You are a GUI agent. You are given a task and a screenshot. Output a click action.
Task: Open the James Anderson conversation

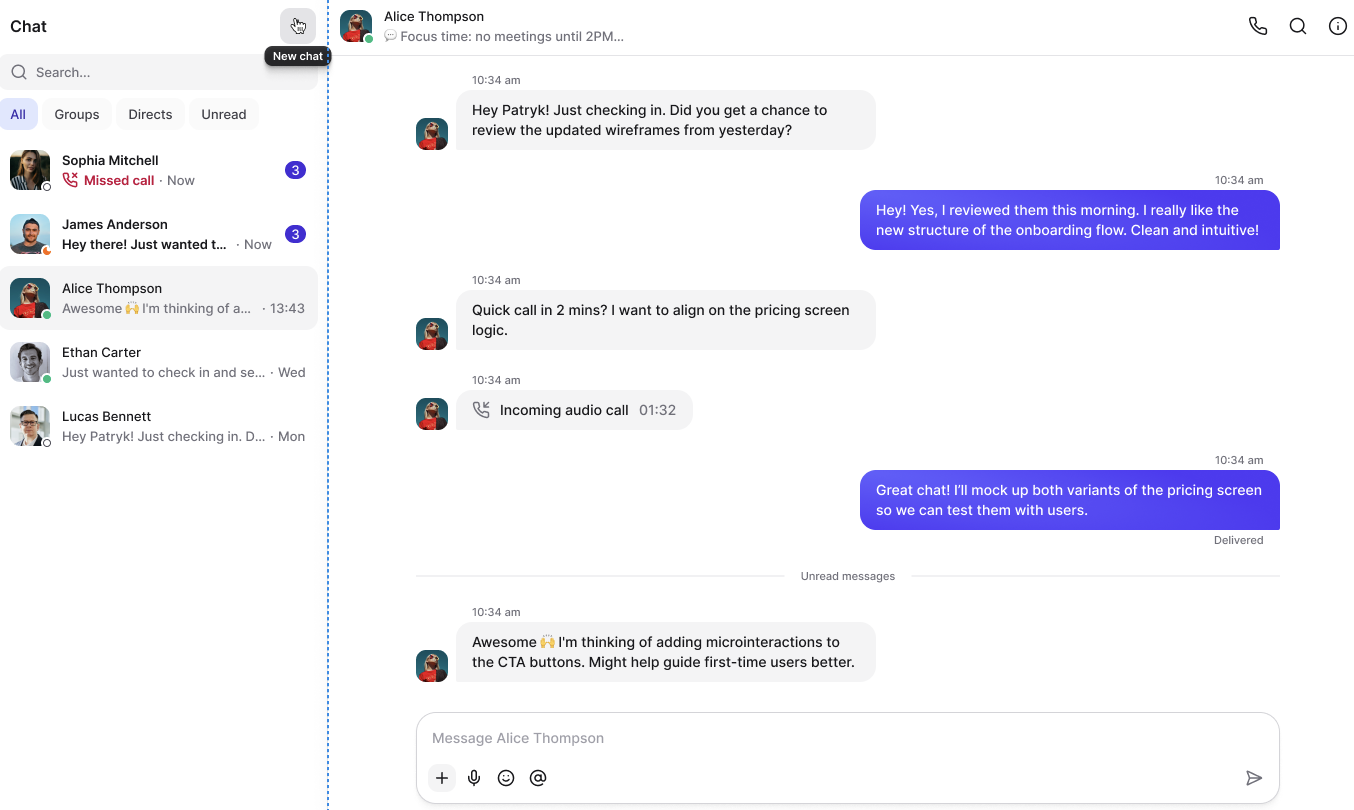158,234
